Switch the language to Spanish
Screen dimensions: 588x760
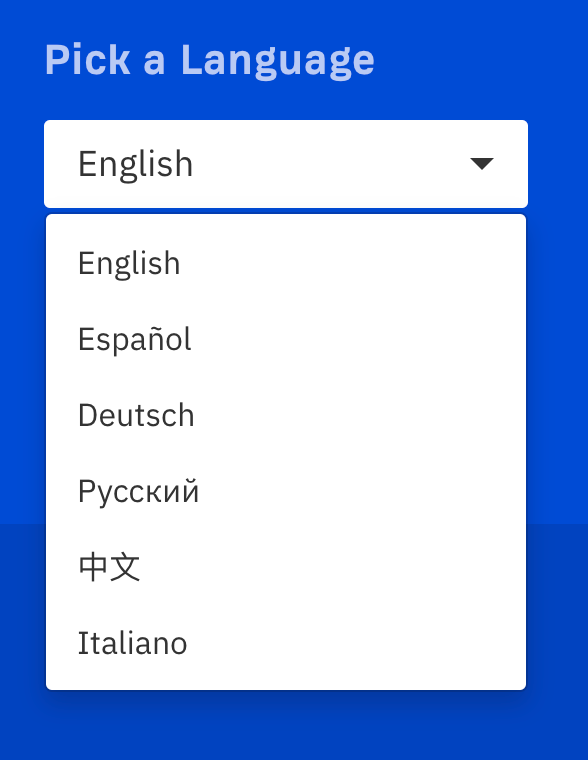pos(286,339)
